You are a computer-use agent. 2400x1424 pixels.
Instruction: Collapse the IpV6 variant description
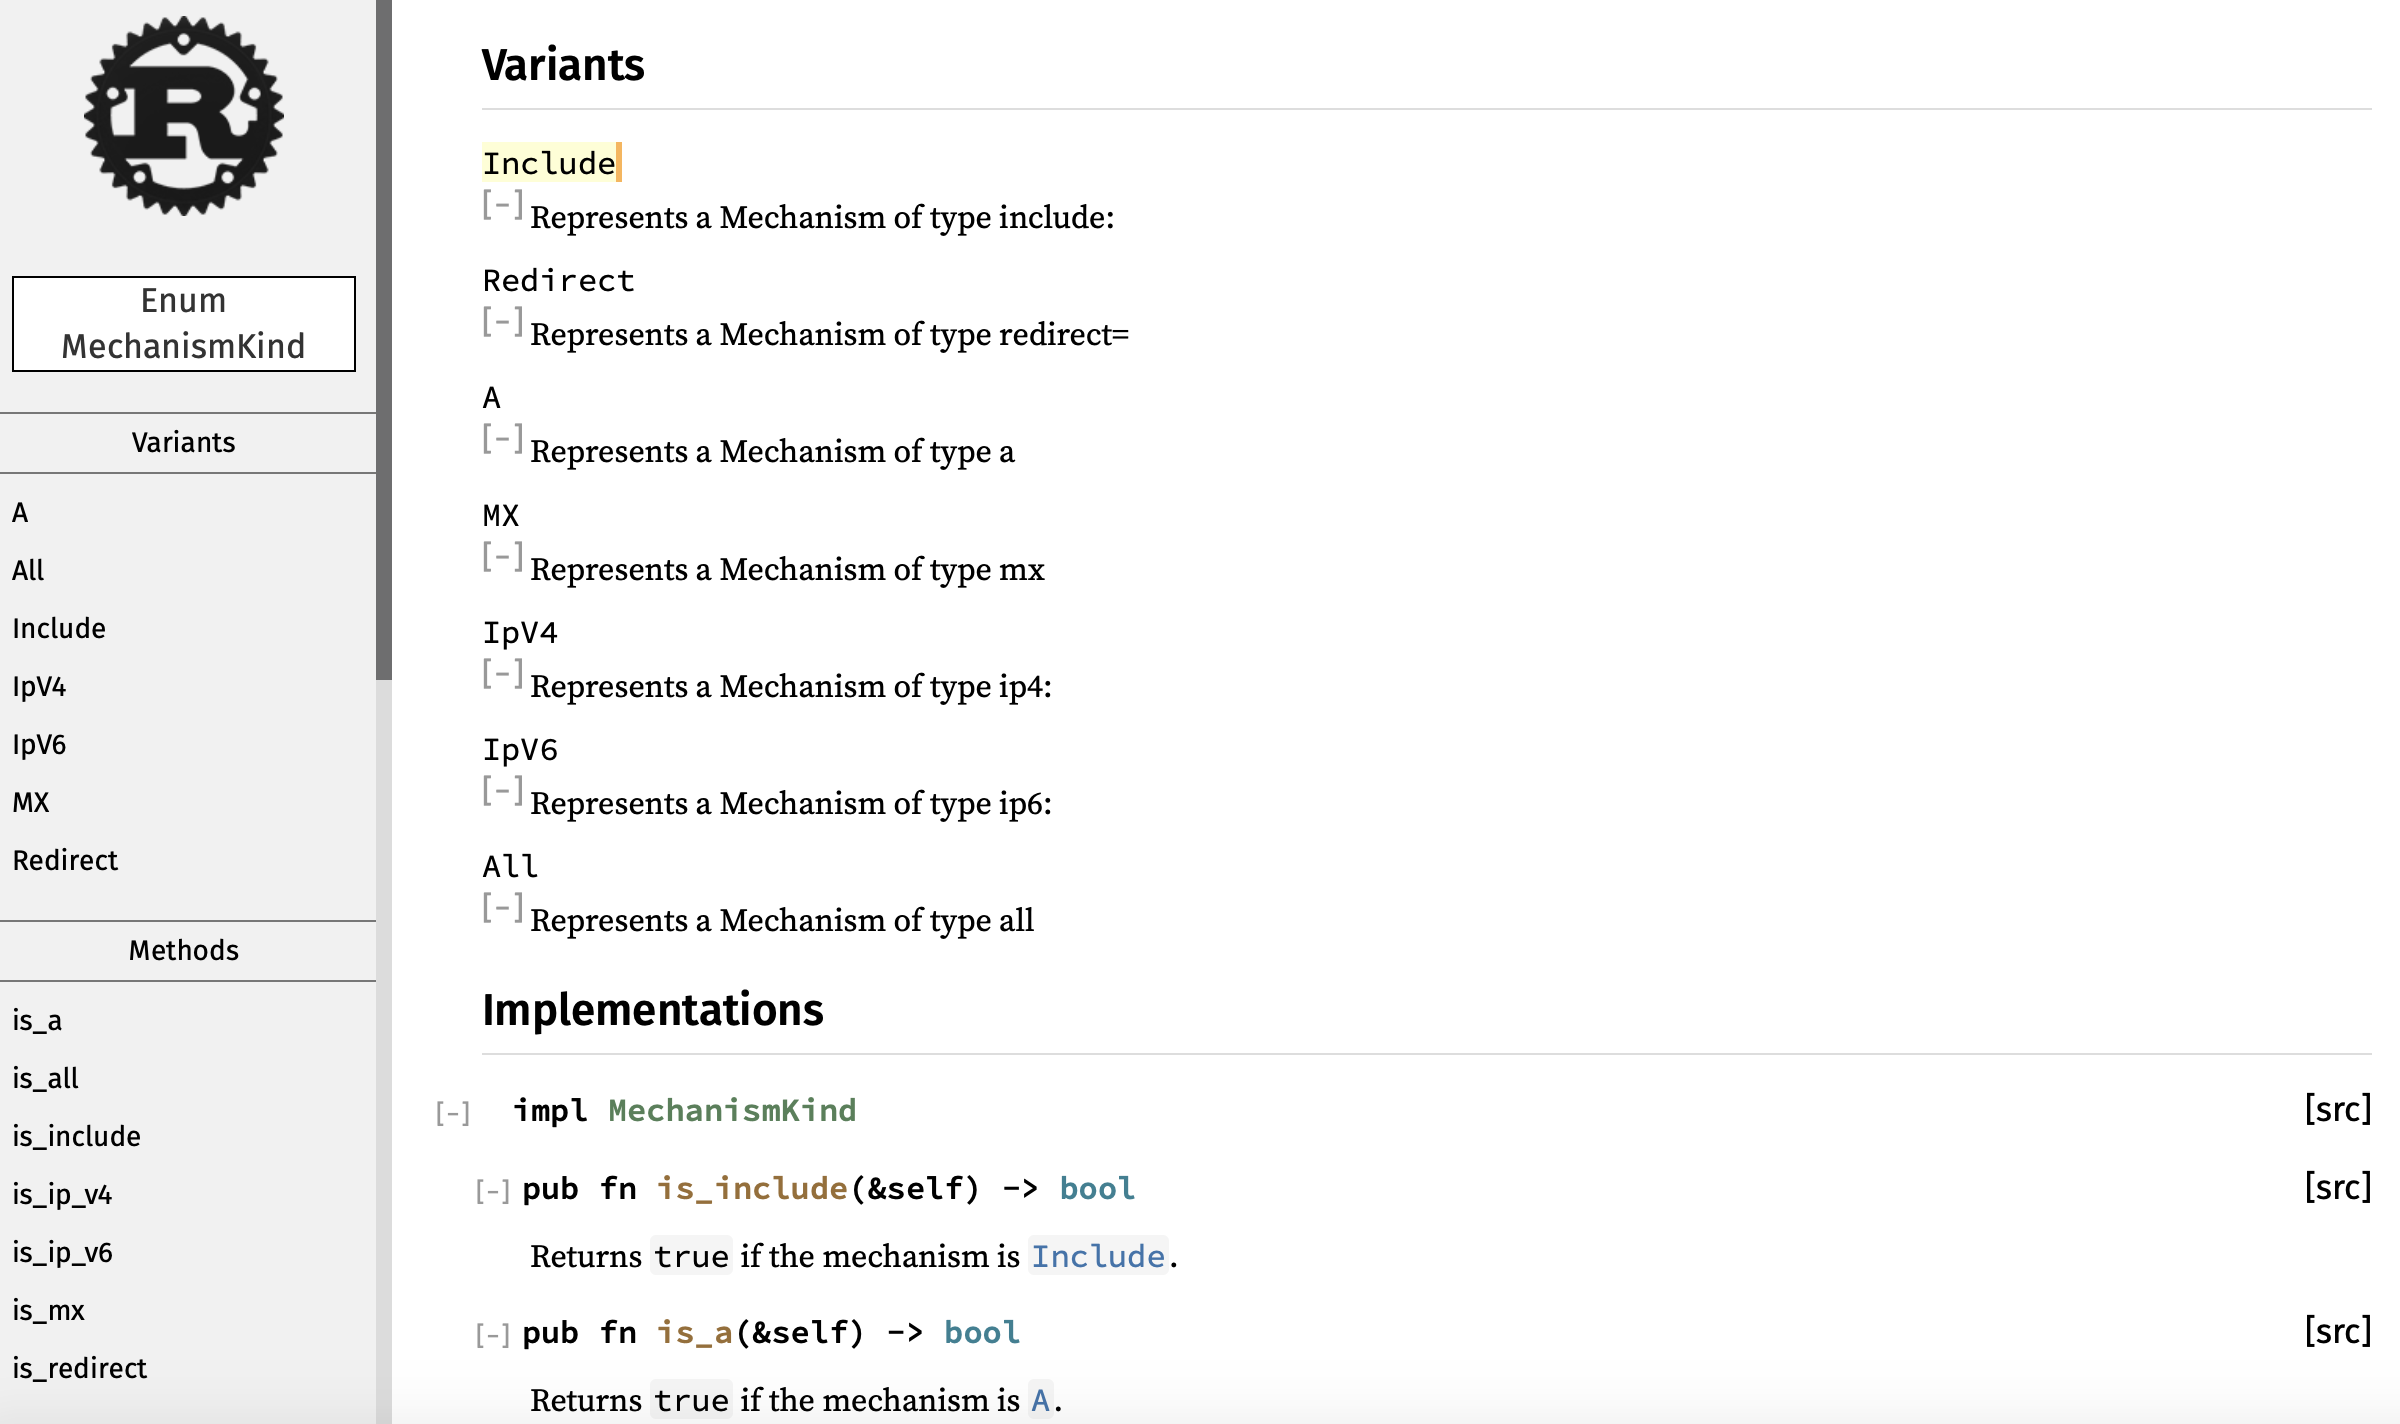click(x=501, y=791)
